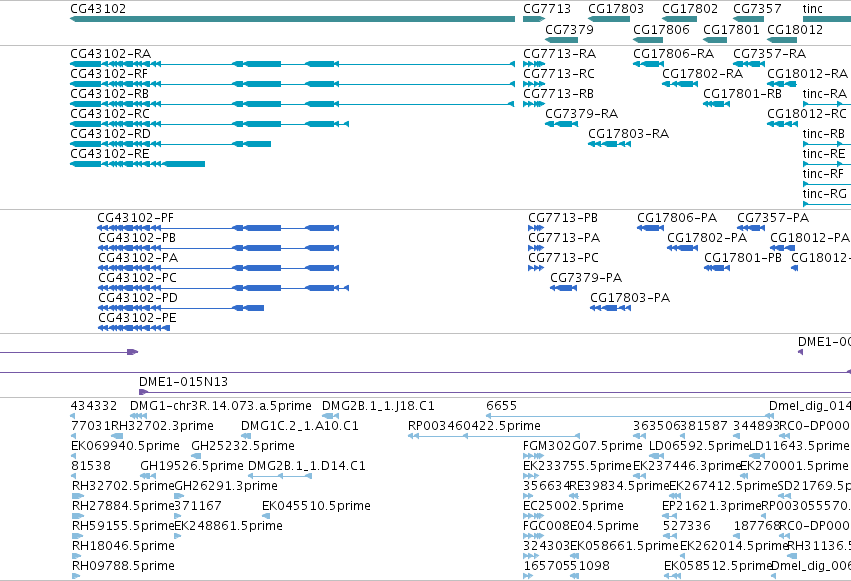Click transcript CG7713-RA
The width and height of the screenshot is (851, 581).
pyautogui.click(x=534, y=64)
